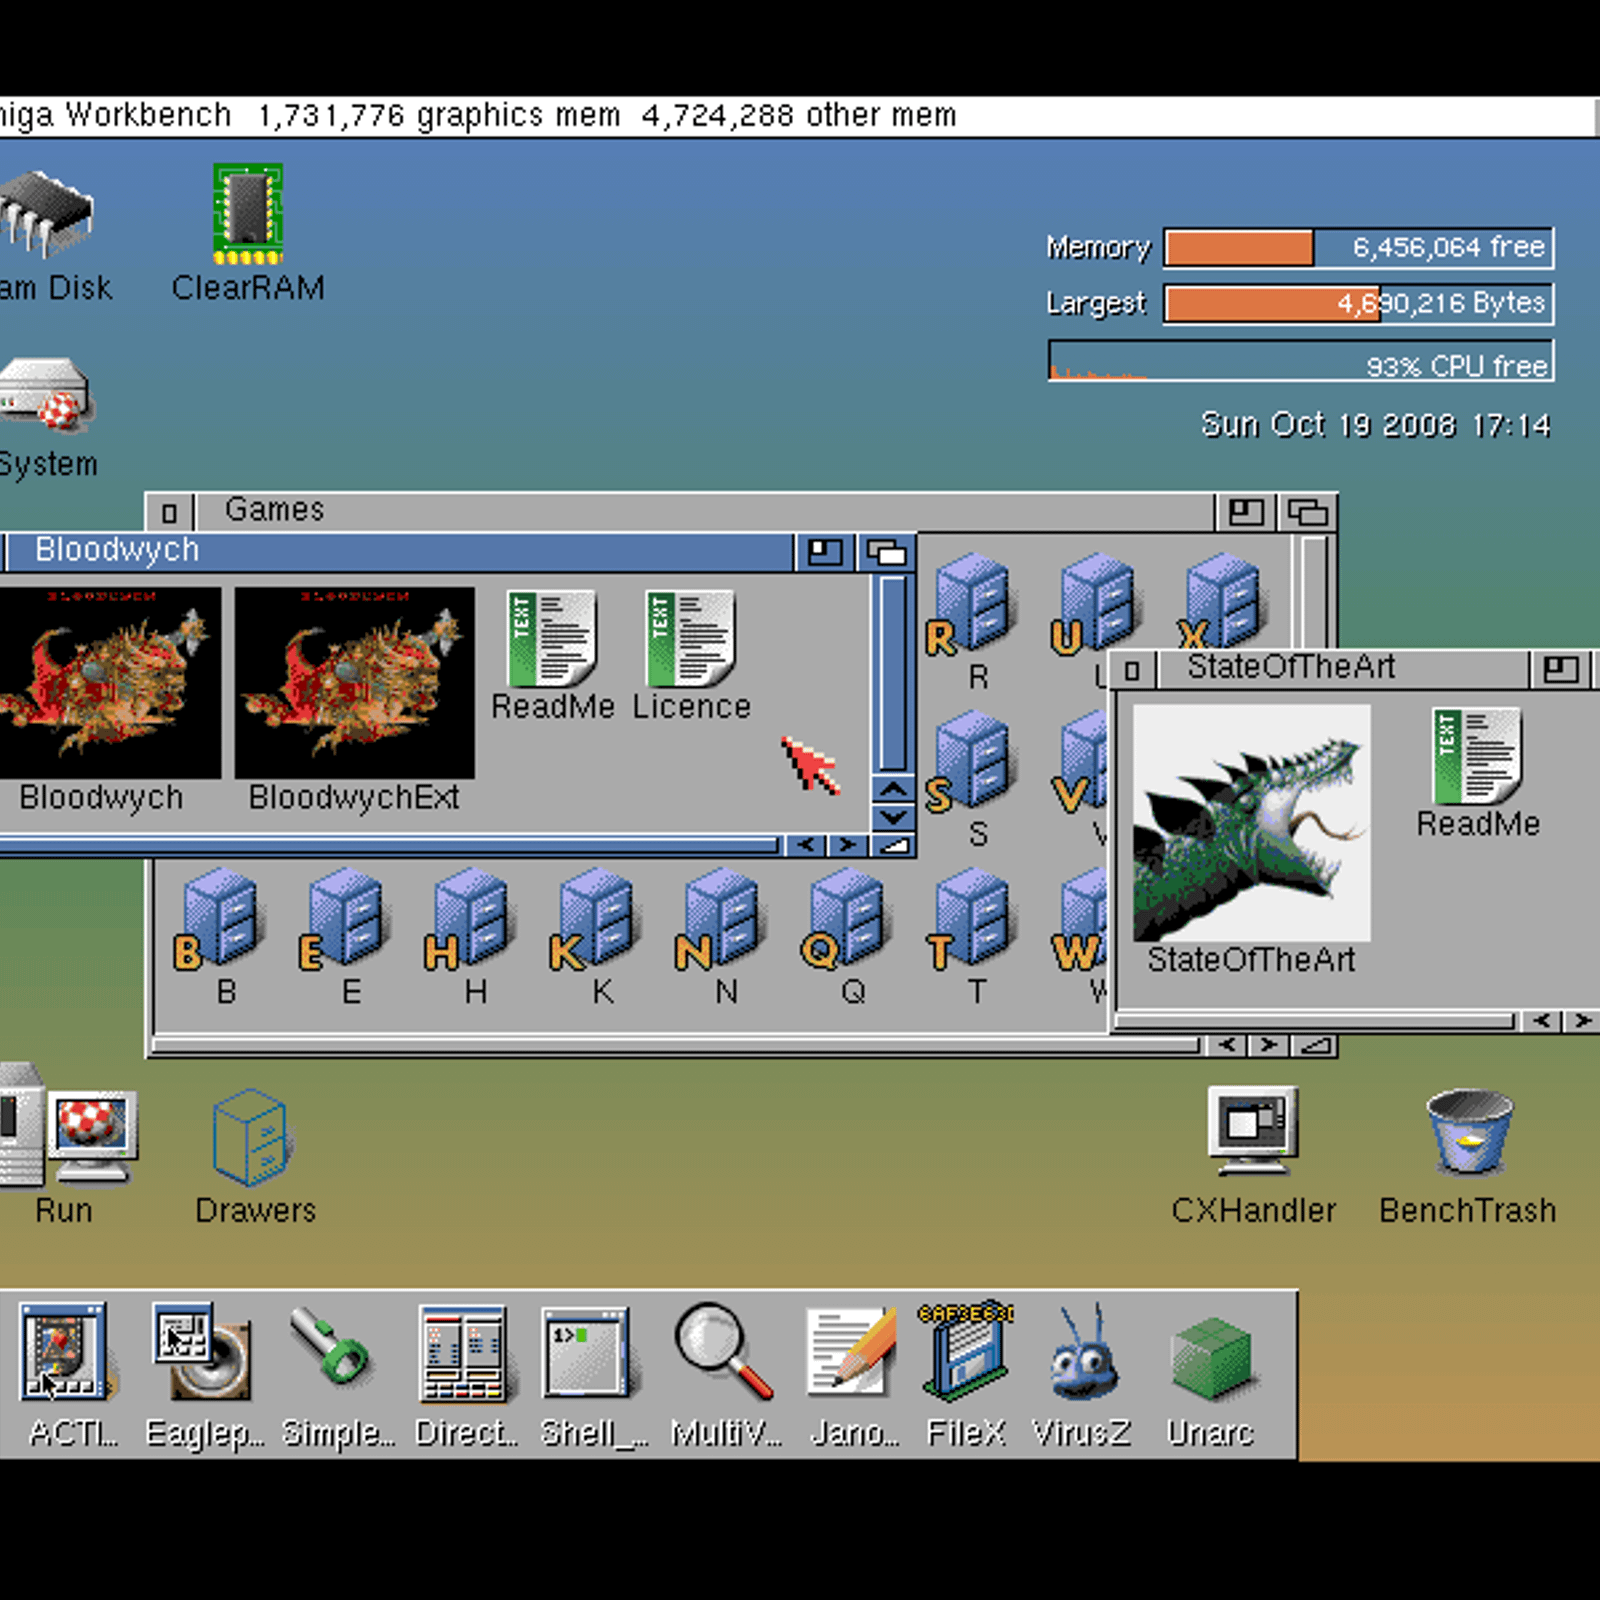Click the Games window resize gadget
The image size is (1600, 1600).
point(1314,1046)
